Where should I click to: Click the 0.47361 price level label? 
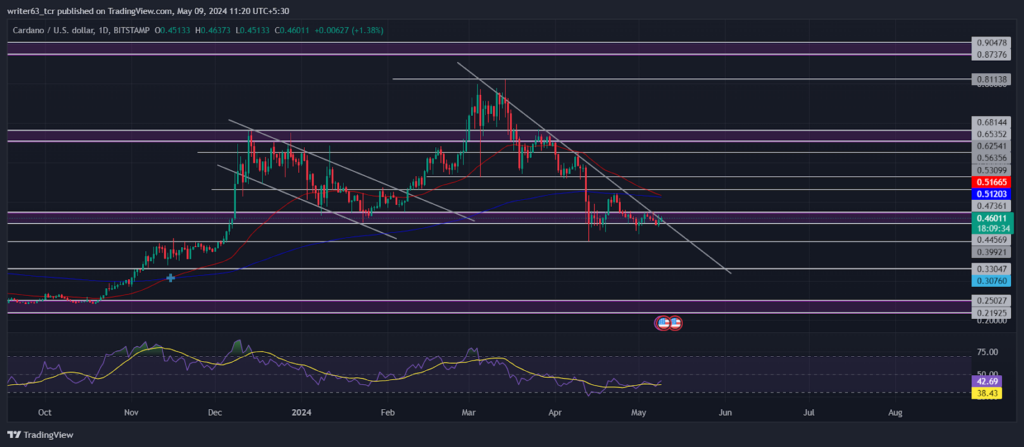click(x=992, y=205)
